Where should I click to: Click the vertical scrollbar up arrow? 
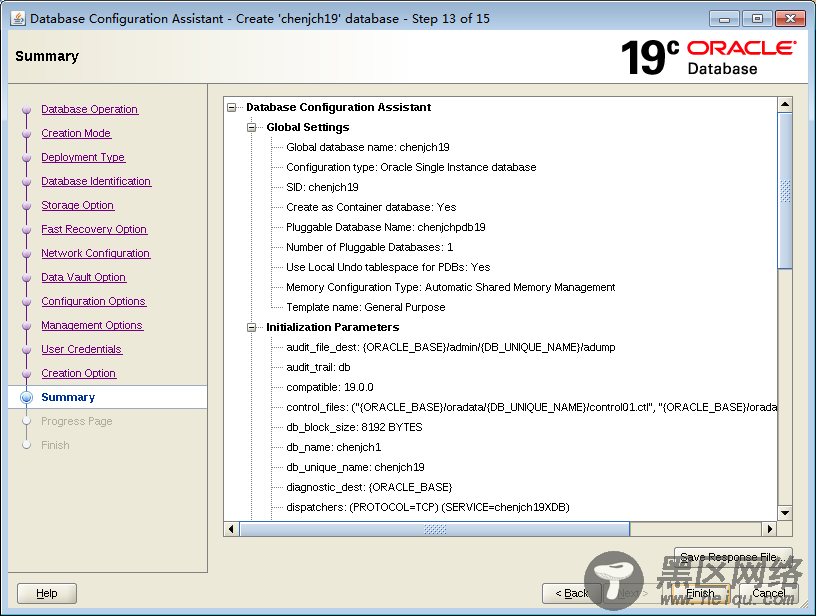785,104
